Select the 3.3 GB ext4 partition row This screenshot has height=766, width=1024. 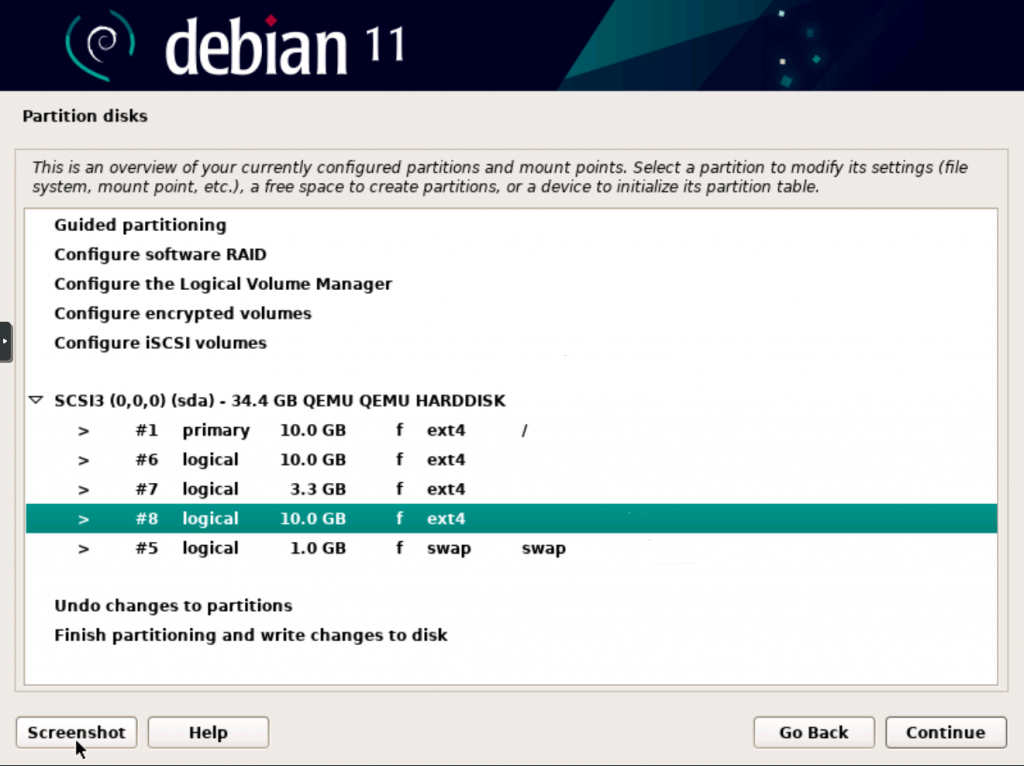(300, 490)
